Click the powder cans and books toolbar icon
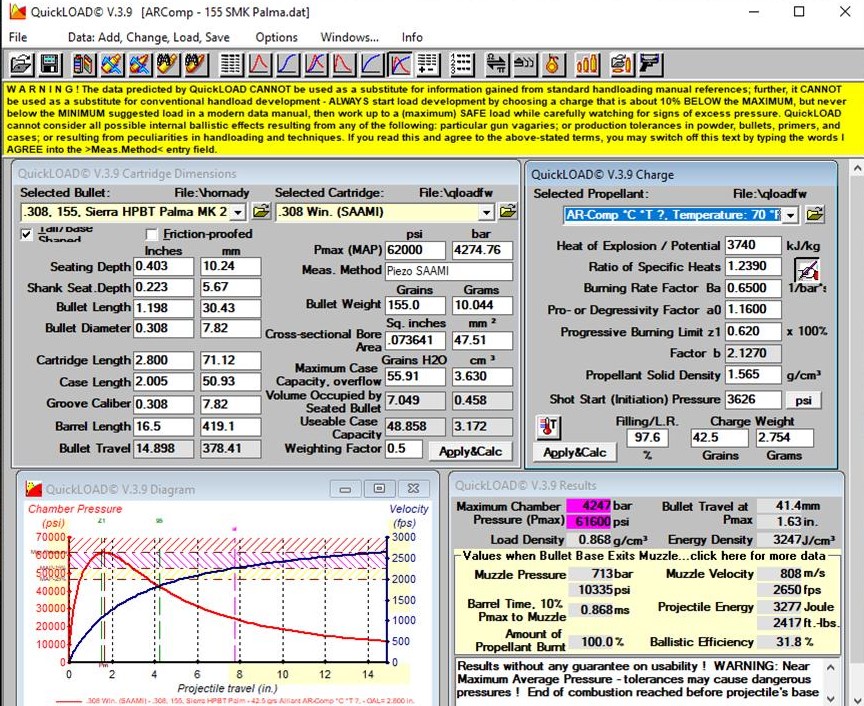The width and height of the screenshot is (864, 706). point(83,64)
